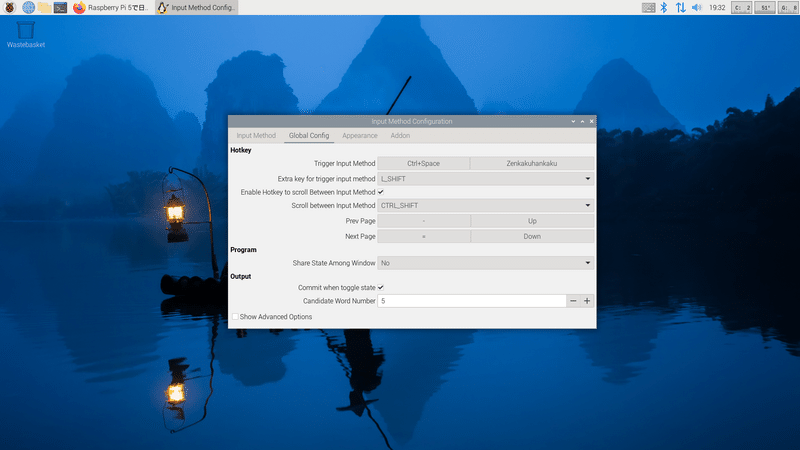Expand the Scroll between Input Method dropdown
This screenshot has height=450, width=800.
(x=486, y=205)
